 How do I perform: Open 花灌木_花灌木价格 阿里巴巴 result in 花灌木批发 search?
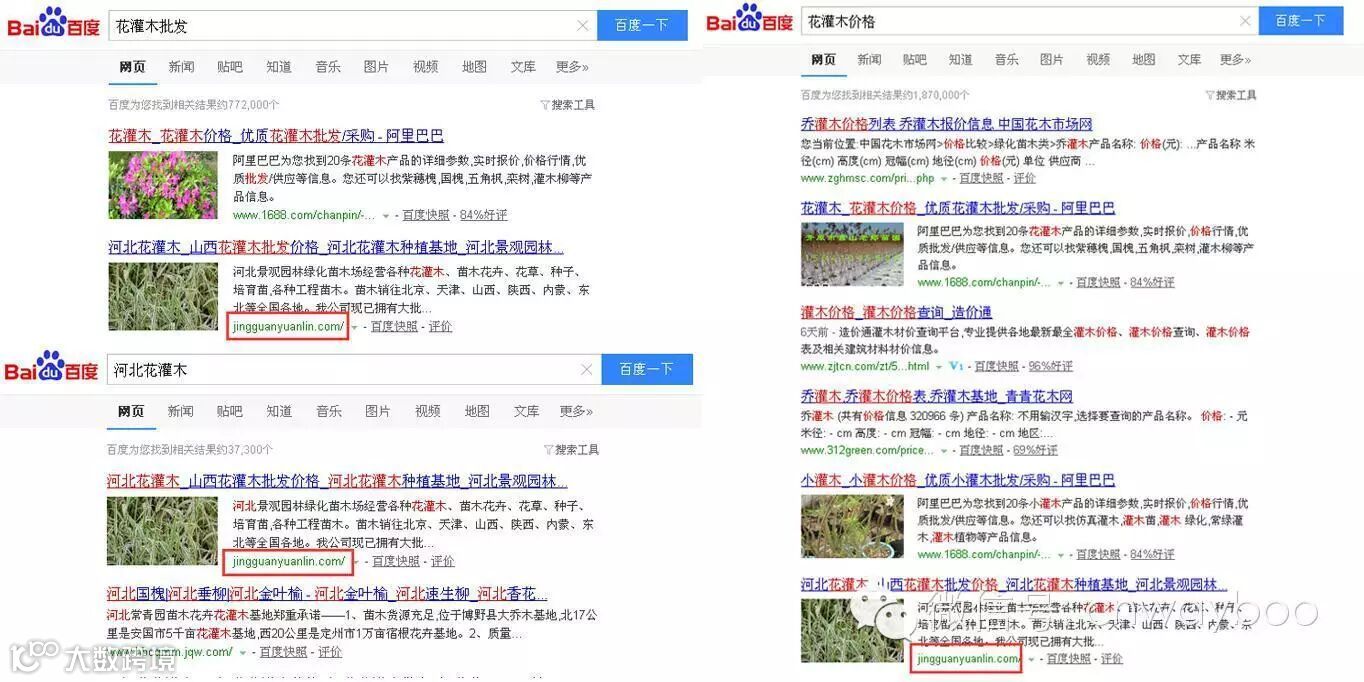click(276, 136)
